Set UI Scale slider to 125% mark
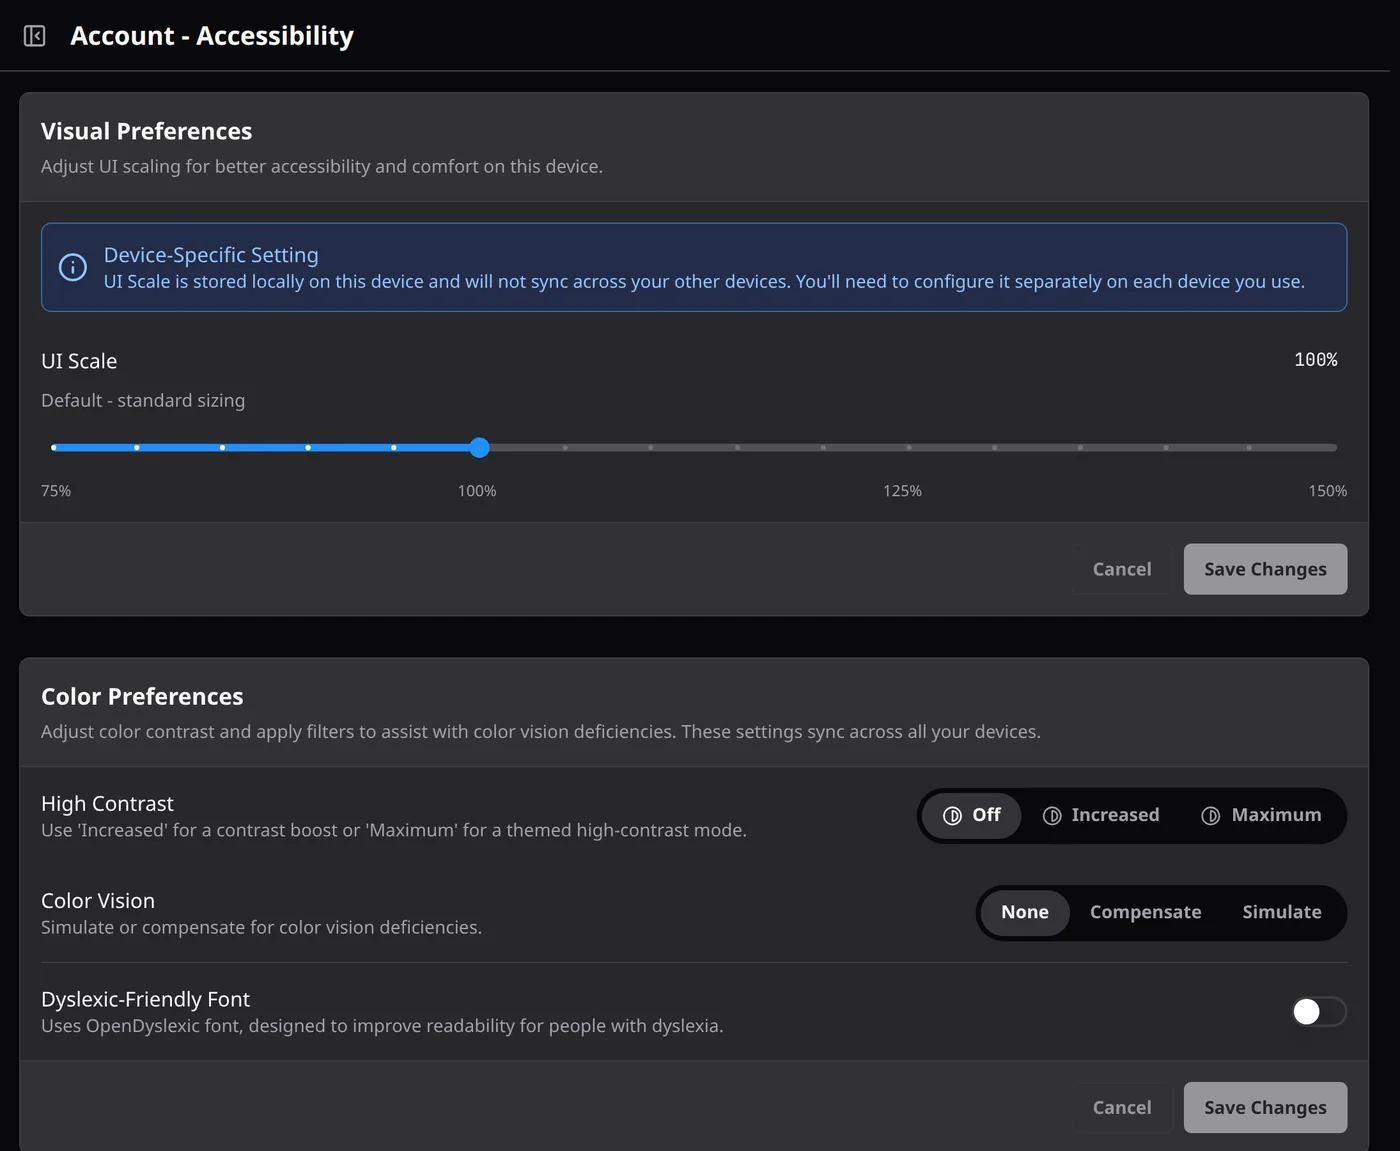The image size is (1400, 1151). (908, 448)
